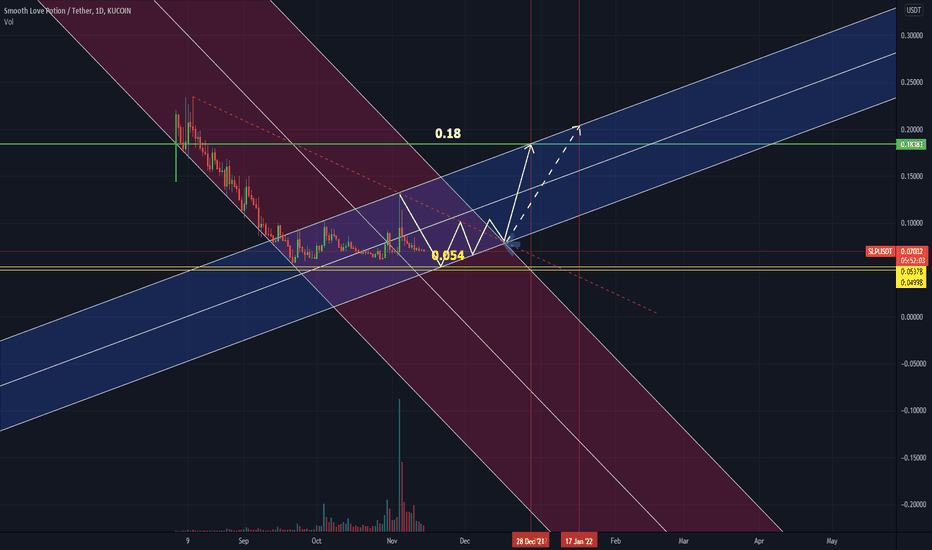Click the yellow 0.054 text annotation
Viewport: 932px width, 550px height.
(448, 256)
